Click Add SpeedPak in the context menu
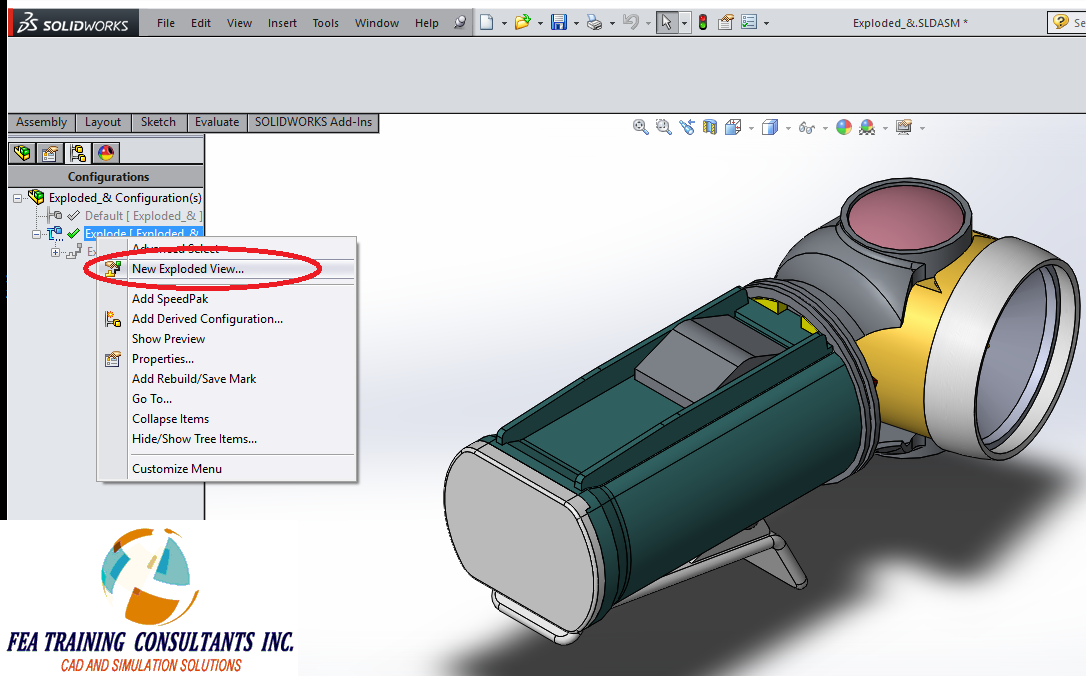Screen dimensions: 1086x676 tap(170, 298)
